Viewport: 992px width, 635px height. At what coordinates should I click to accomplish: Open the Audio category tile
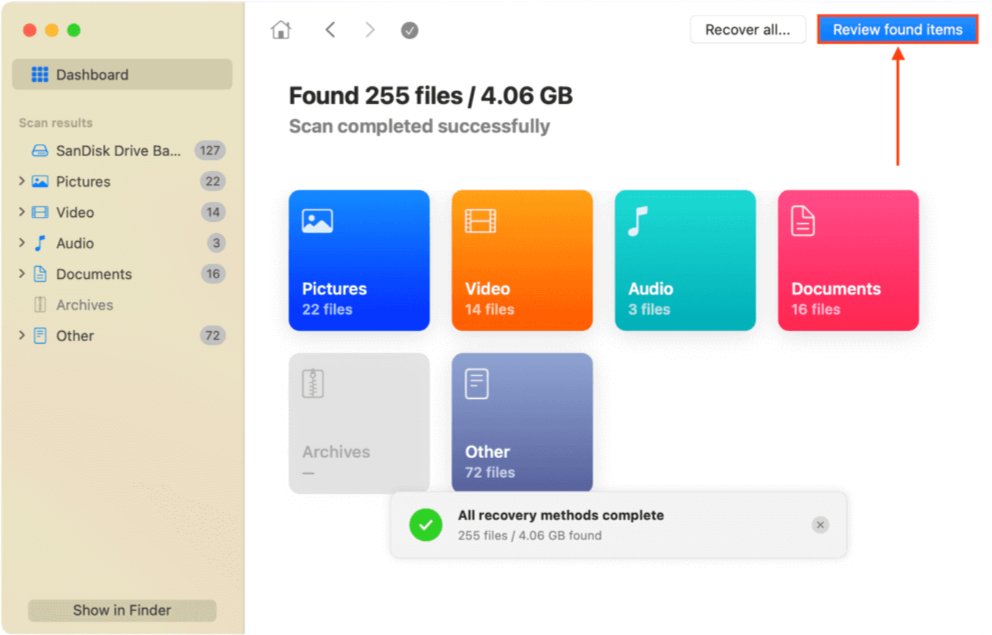(685, 260)
